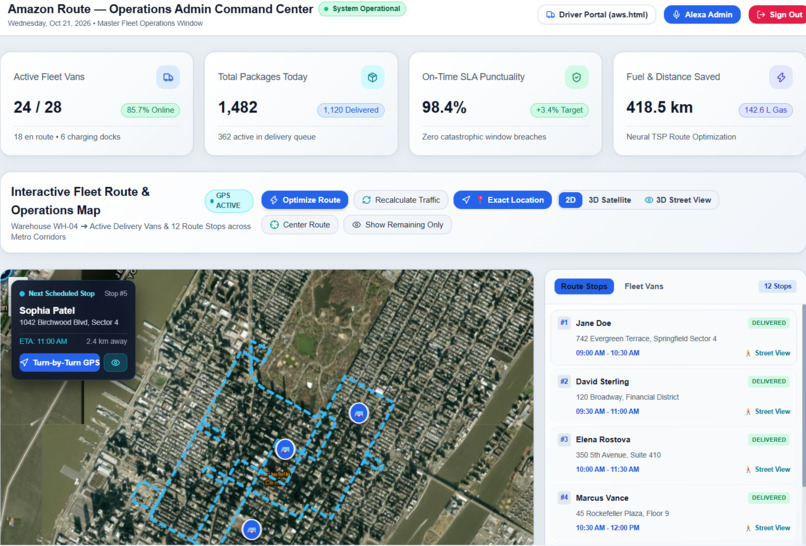Screen dimensions: 806x546
Task: Click the 142.6 L Gas badge
Action: [x=765, y=110]
